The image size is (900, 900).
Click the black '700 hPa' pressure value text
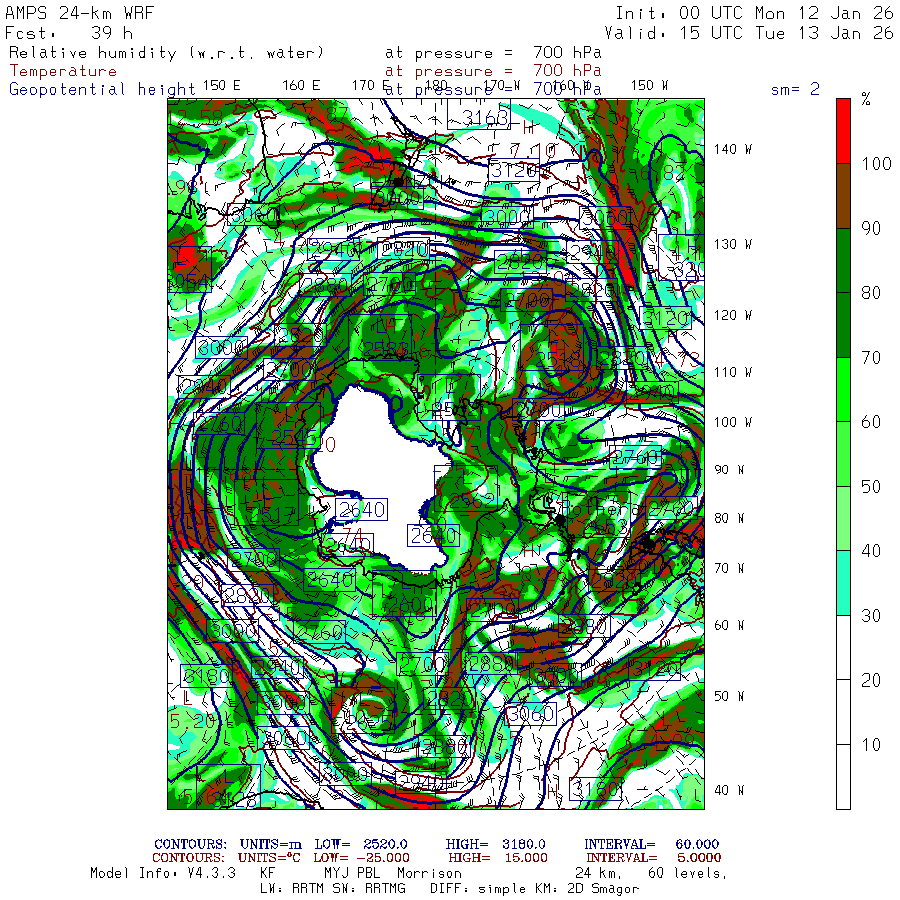tap(567, 53)
